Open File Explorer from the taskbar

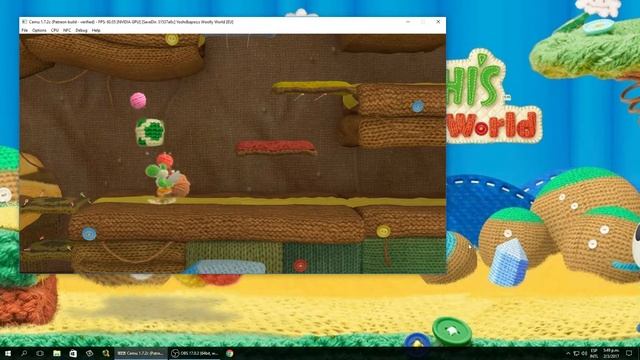57,353
